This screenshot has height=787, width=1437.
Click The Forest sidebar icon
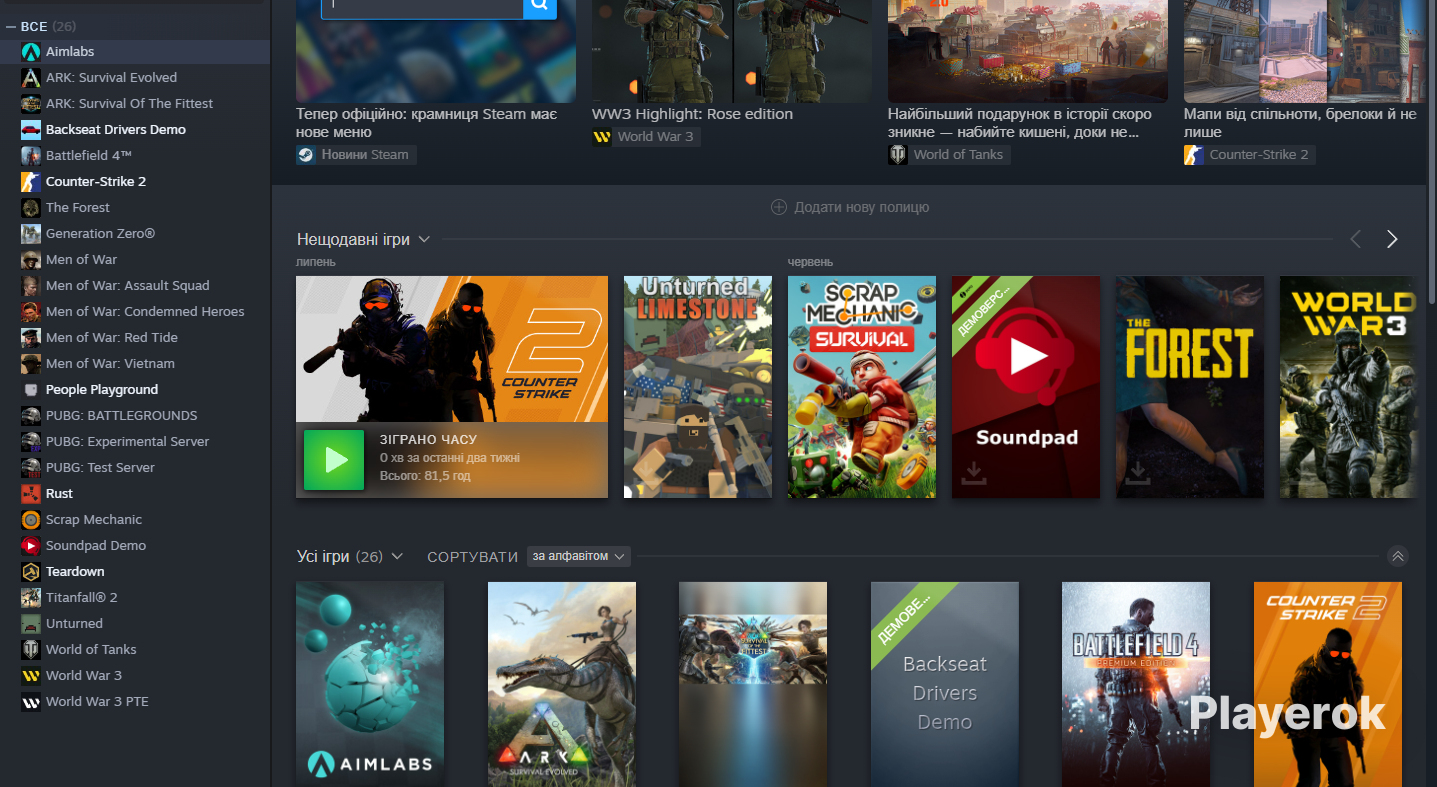(x=31, y=207)
